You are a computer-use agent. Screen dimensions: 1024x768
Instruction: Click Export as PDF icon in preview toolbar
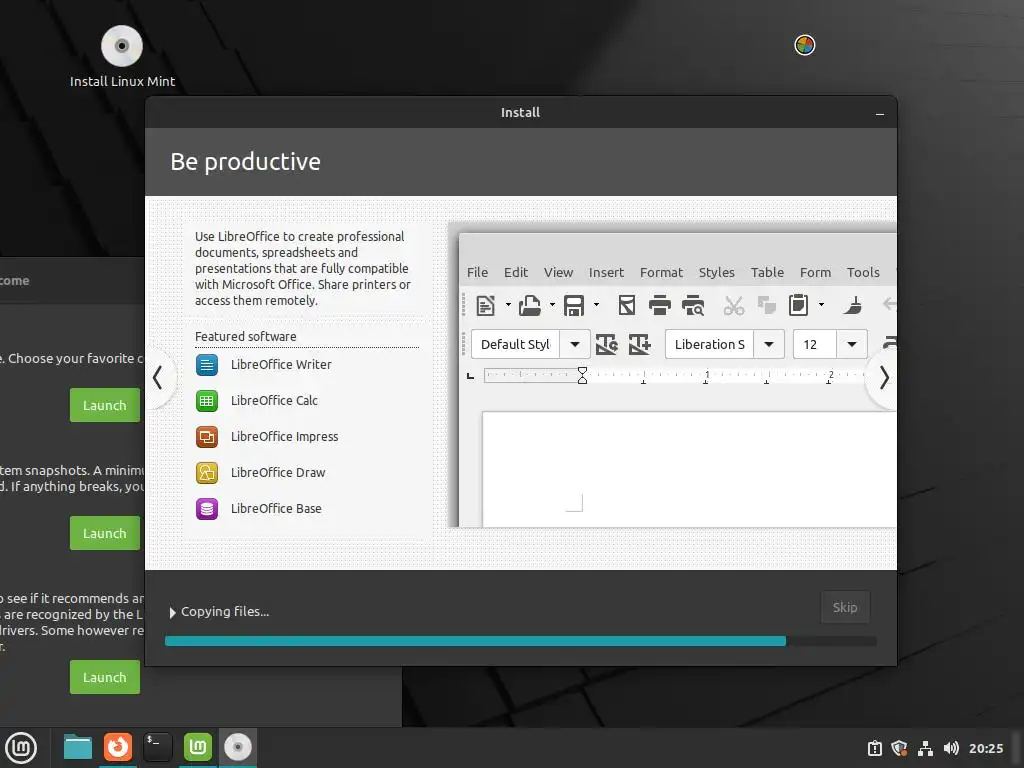(x=627, y=305)
